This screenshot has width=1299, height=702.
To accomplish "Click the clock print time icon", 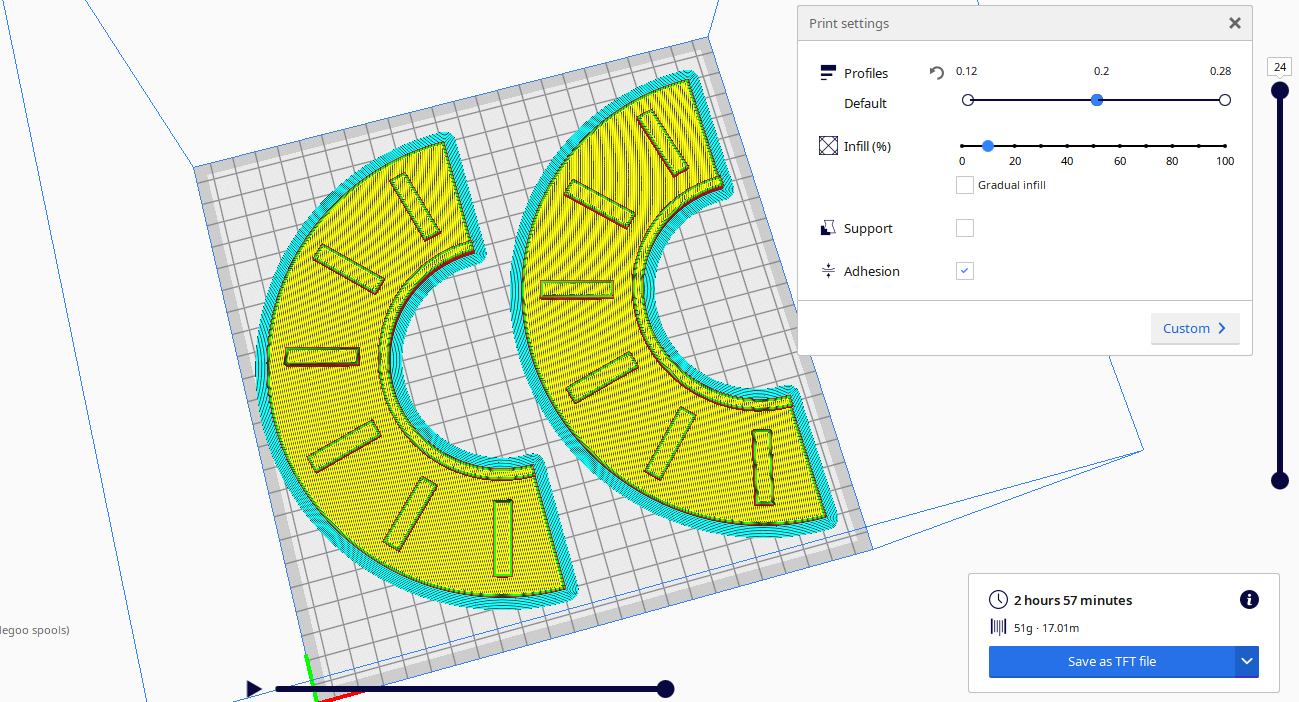I will (x=998, y=600).
